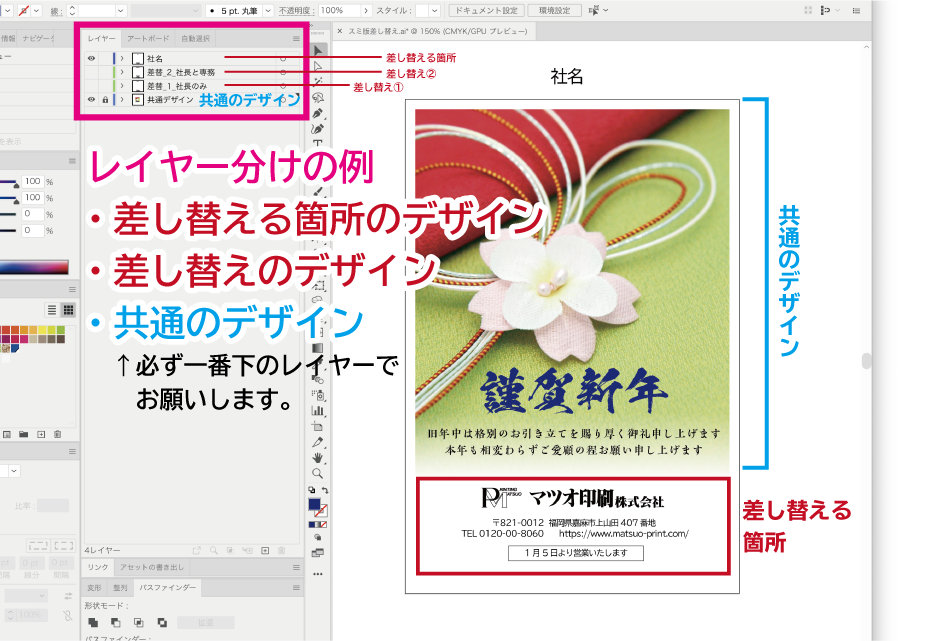940x641 pixels.
Task: Toggle the lock column on 社名 layer
Action: coord(105,58)
